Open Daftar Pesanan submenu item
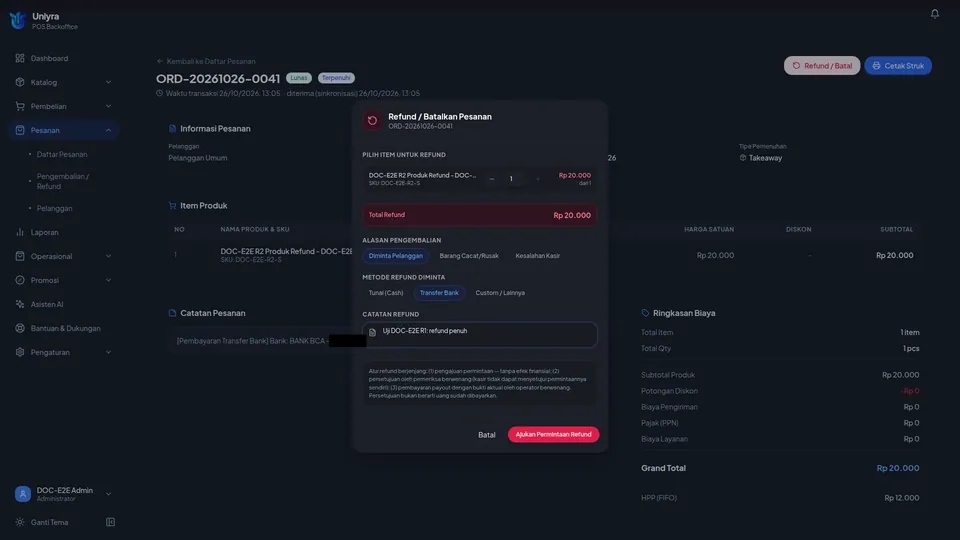The height and width of the screenshot is (540, 960). 62,154
